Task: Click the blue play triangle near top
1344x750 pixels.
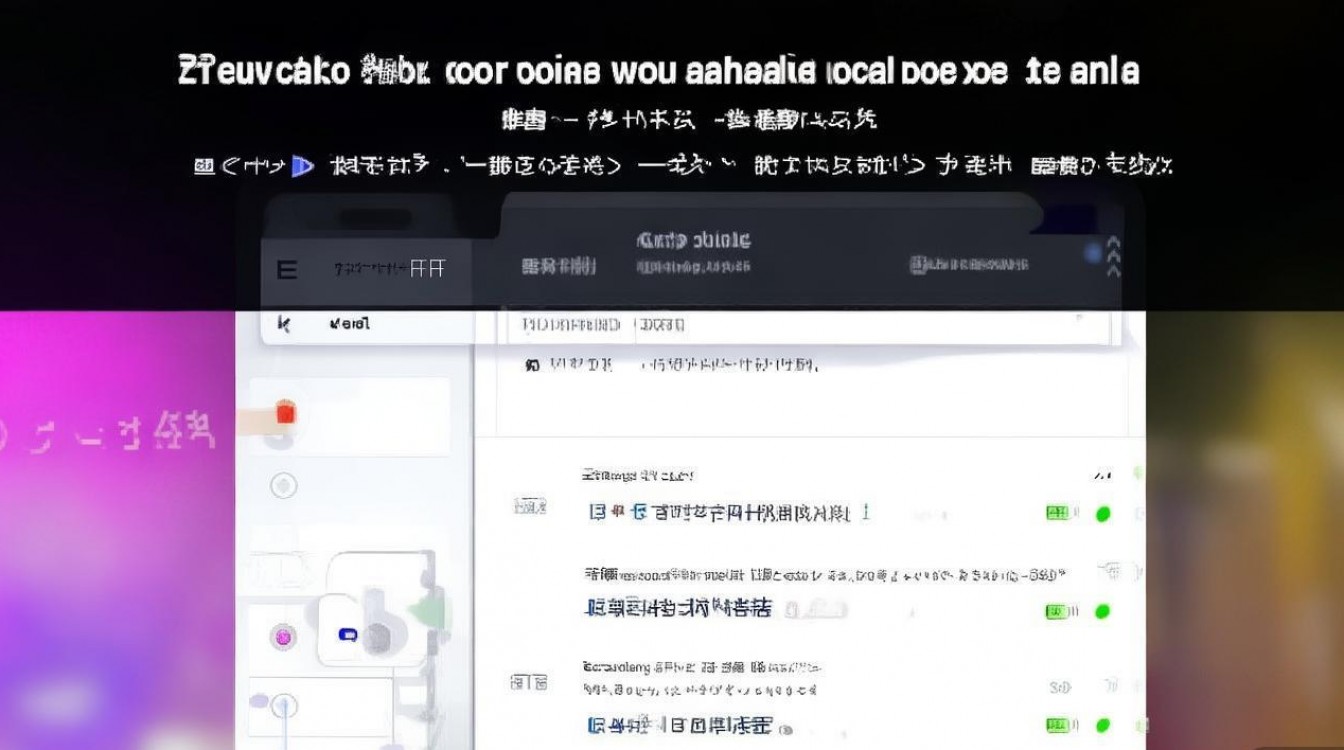Action: click(x=301, y=166)
